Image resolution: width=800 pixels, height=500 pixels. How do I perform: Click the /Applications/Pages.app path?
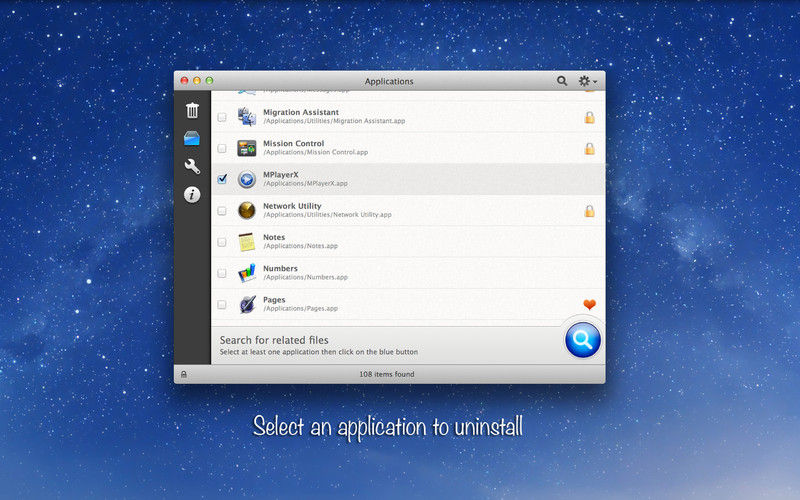[301, 308]
